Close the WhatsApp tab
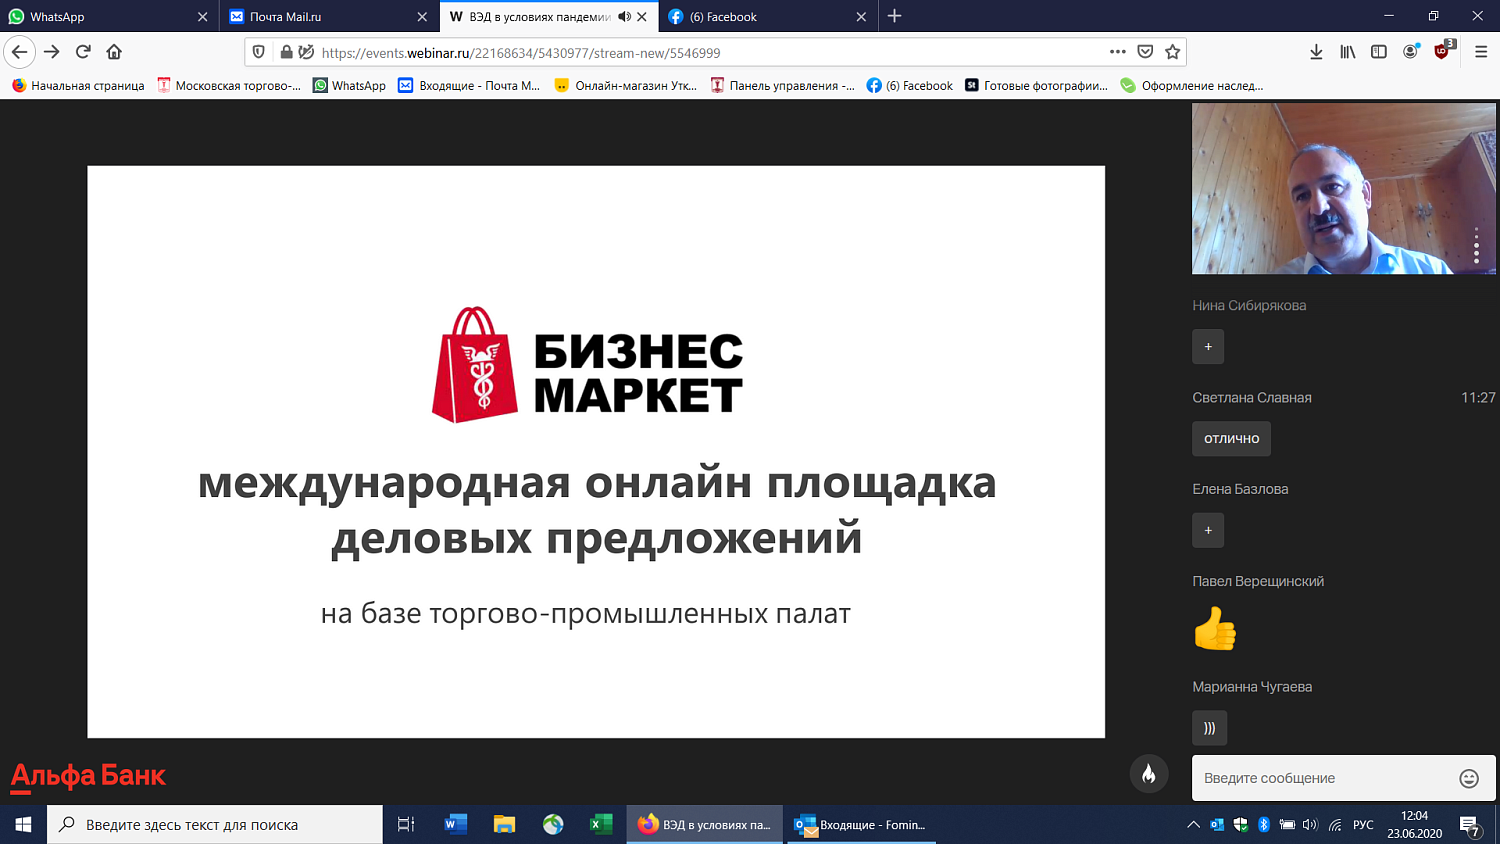This screenshot has width=1500, height=844. coord(202,17)
